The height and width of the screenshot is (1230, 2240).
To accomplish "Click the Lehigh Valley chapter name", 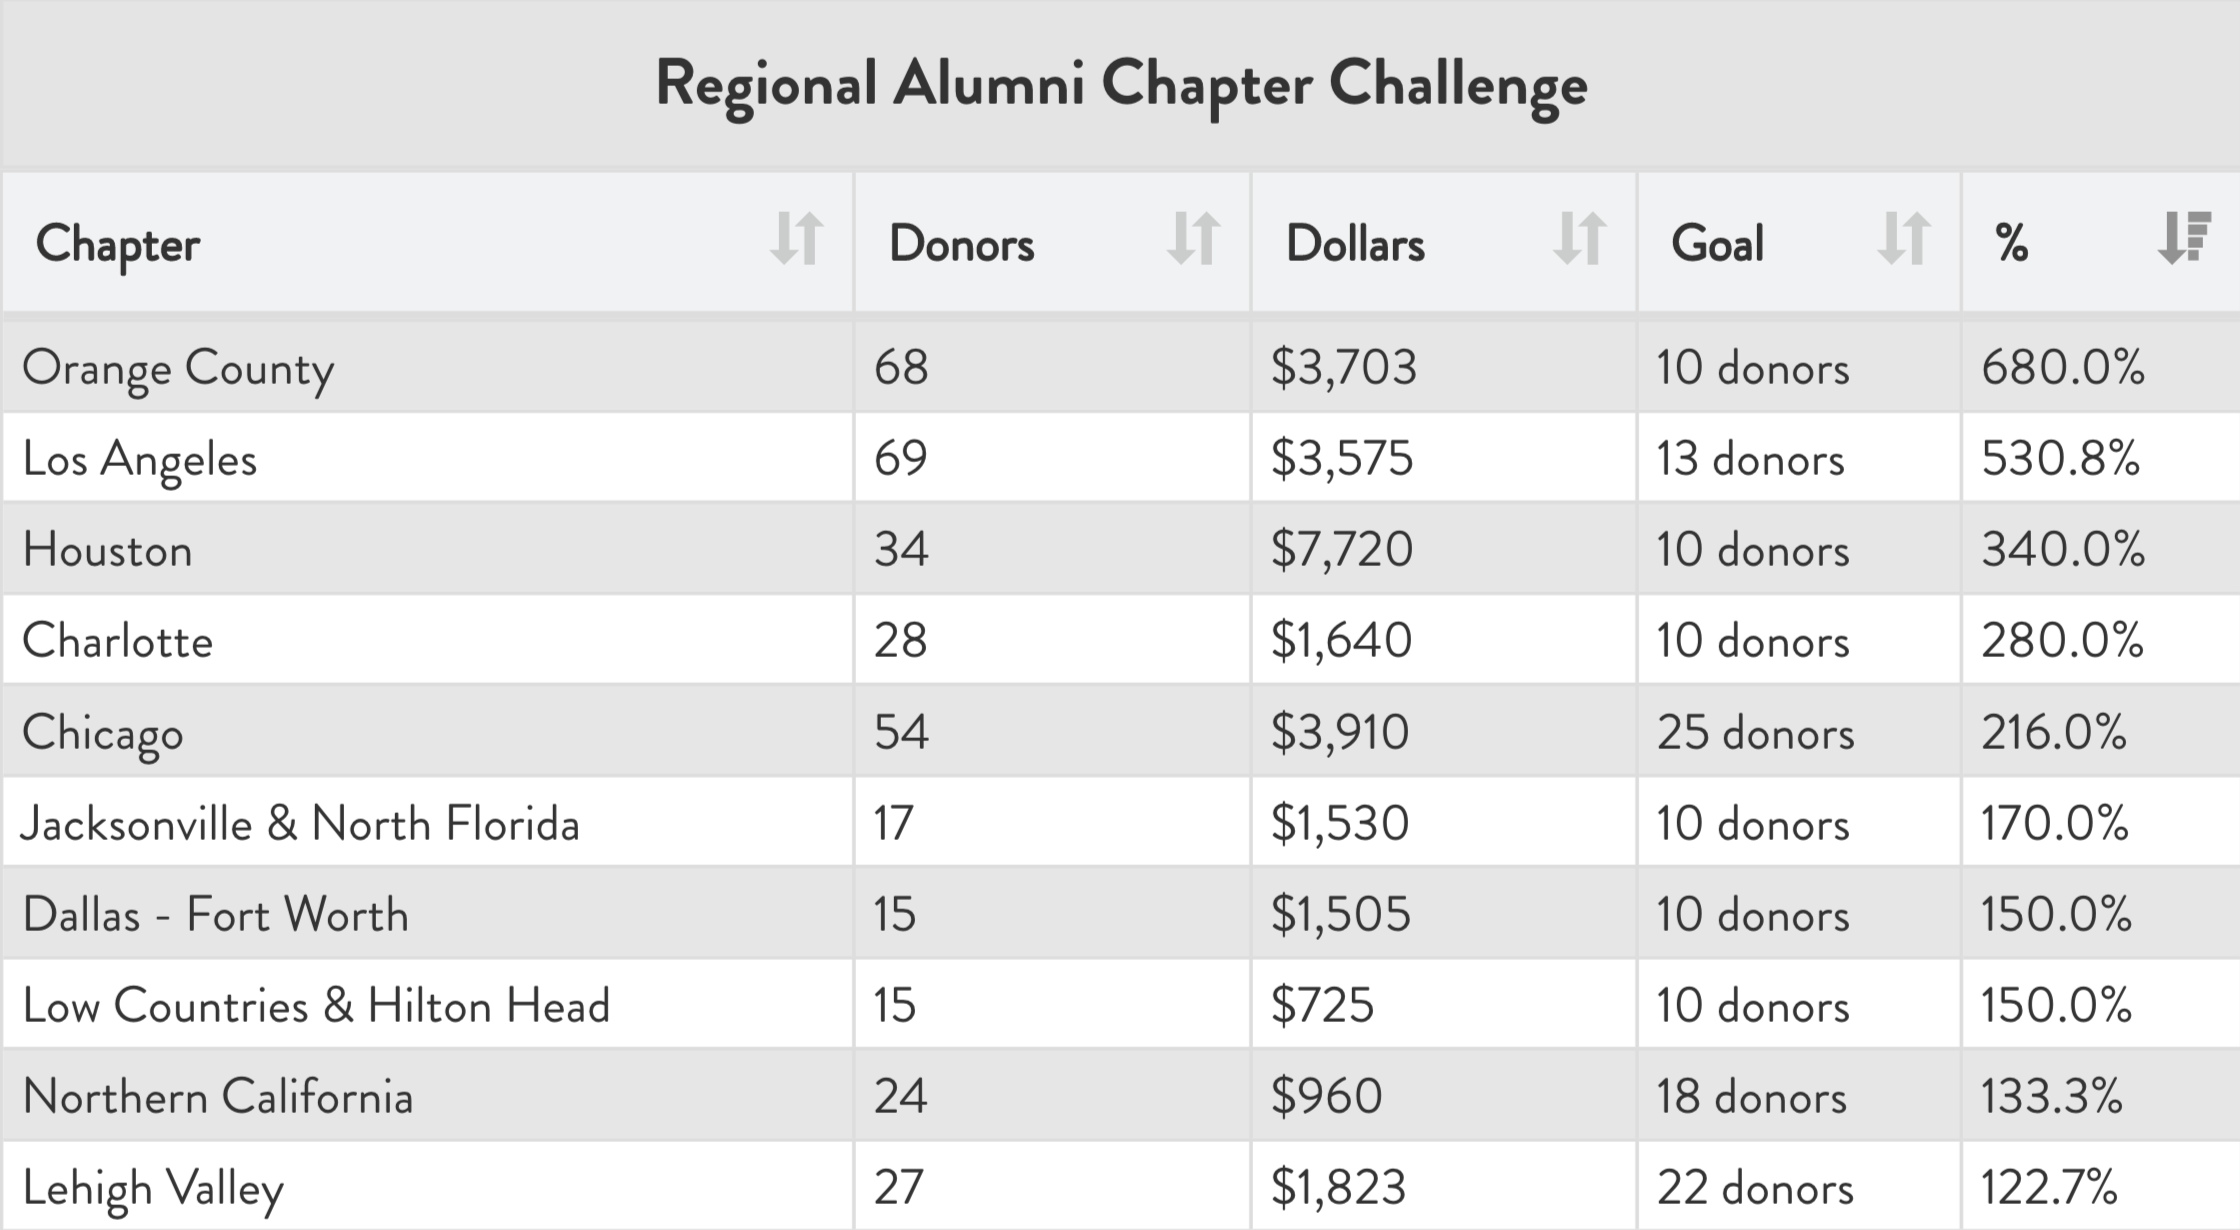I will 153,1188.
